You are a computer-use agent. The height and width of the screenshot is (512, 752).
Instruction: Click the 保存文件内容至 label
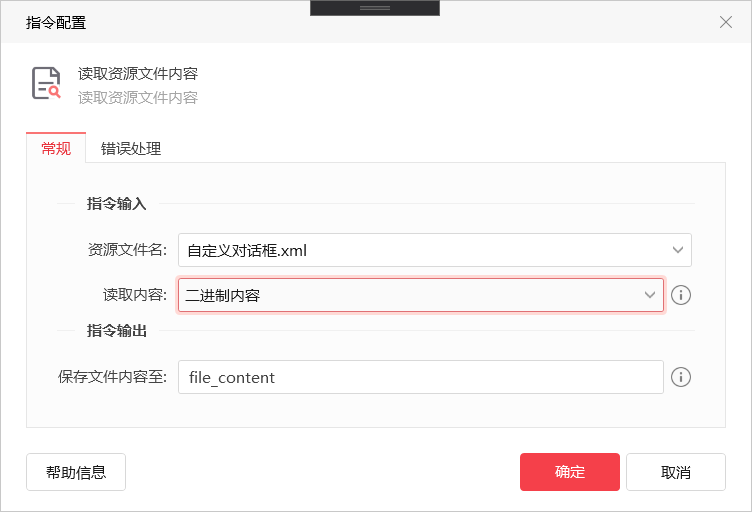click(x=112, y=377)
